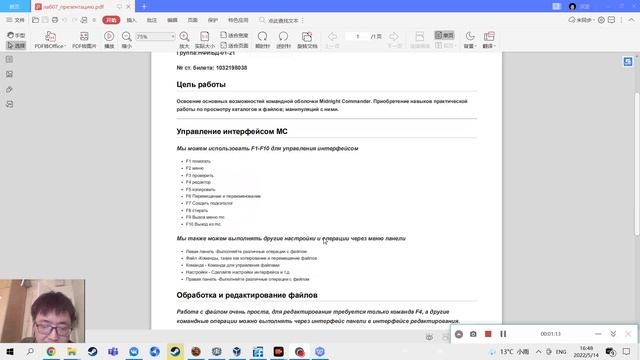Open the translate (翻译) dropdown
This screenshot has height=360, width=640.
point(489,40)
